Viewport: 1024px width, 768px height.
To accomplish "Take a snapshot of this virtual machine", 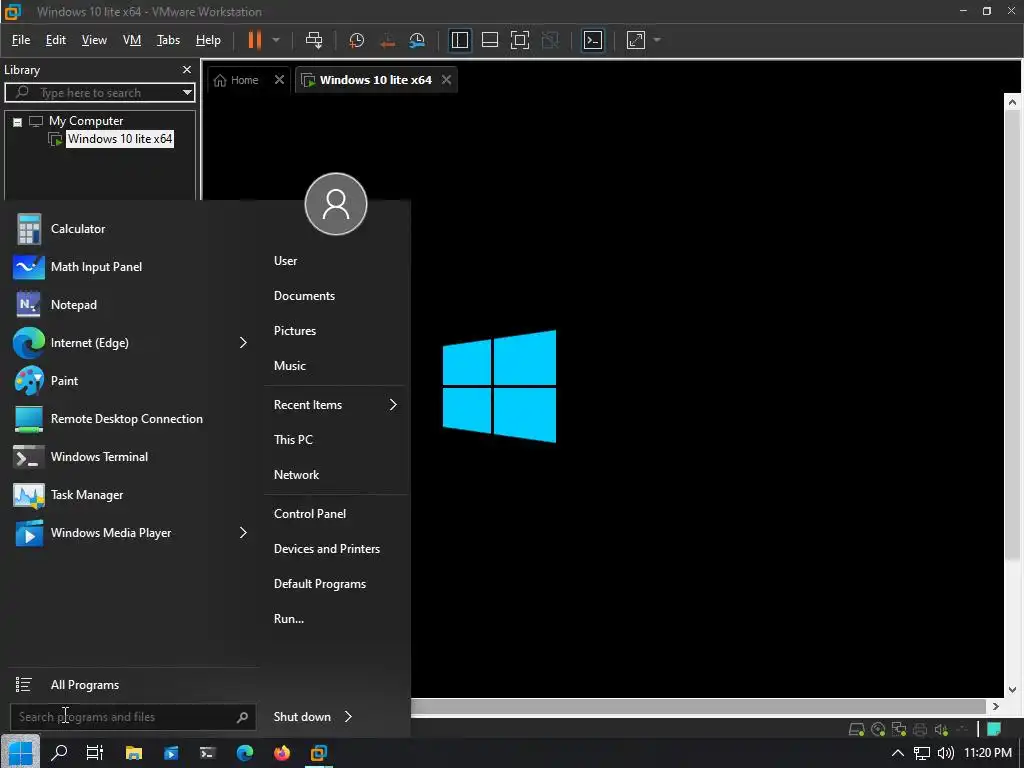I will click(357, 40).
